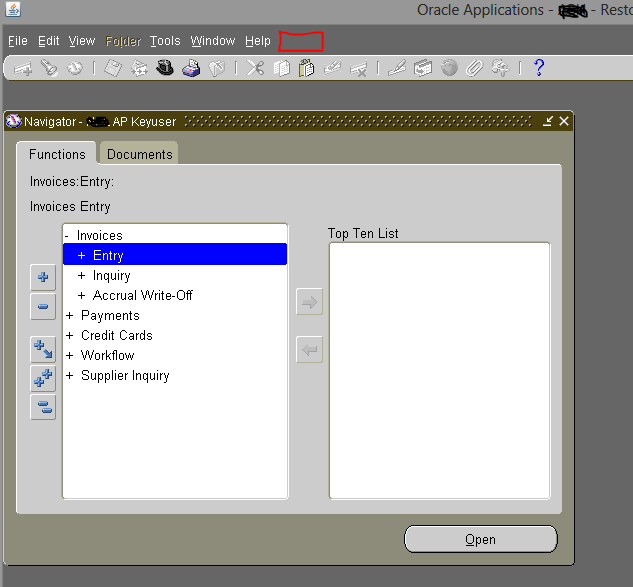Viewport: 633px width, 587px height.
Task: Select the Workflow tree label
Action: pos(107,356)
